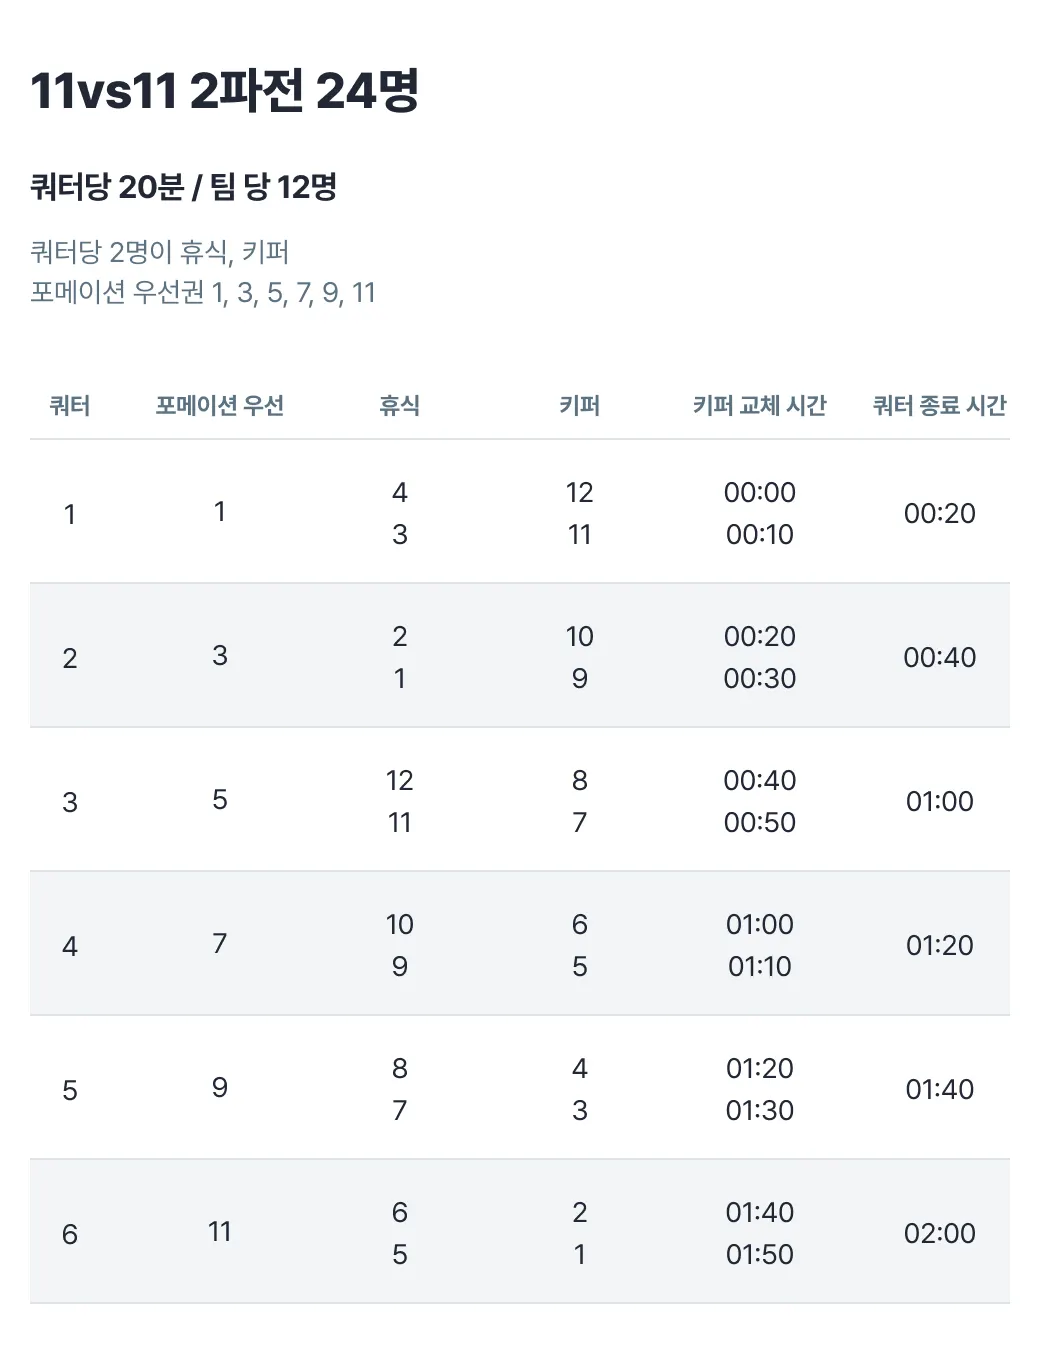Screen dimensions: 1040x1364
Task: Click end time 01:00 in quarter 3
Action: tap(939, 801)
